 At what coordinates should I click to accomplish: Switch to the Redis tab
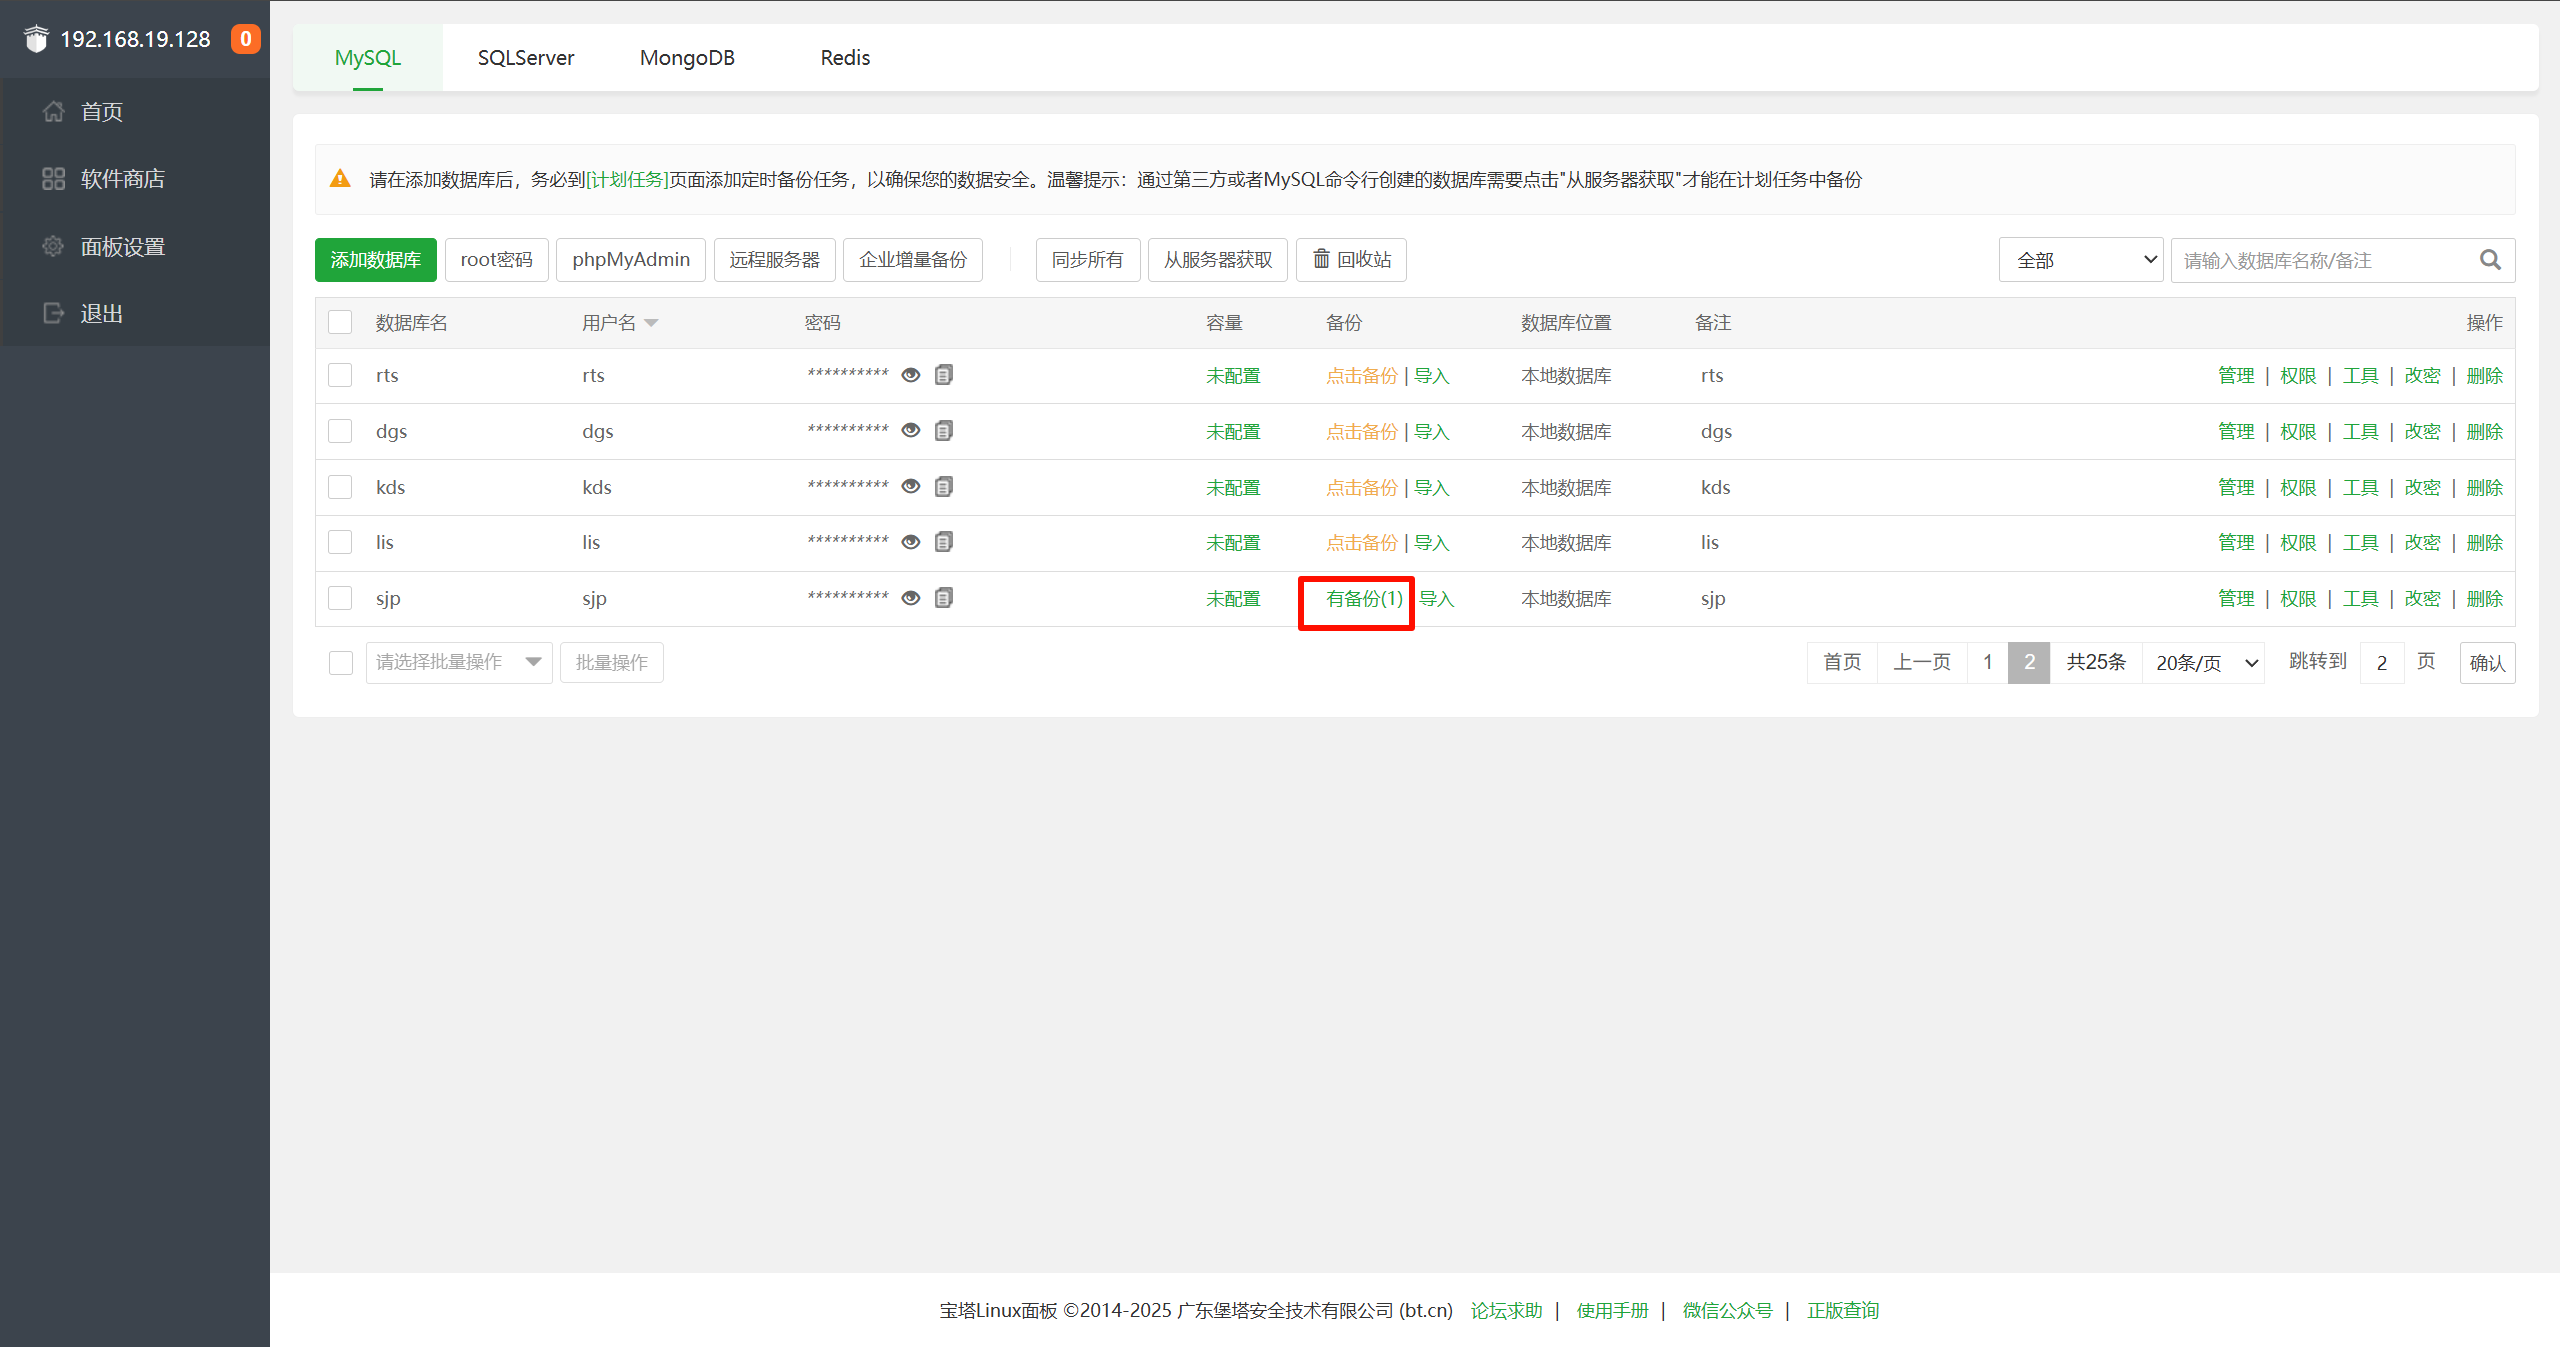point(845,58)
